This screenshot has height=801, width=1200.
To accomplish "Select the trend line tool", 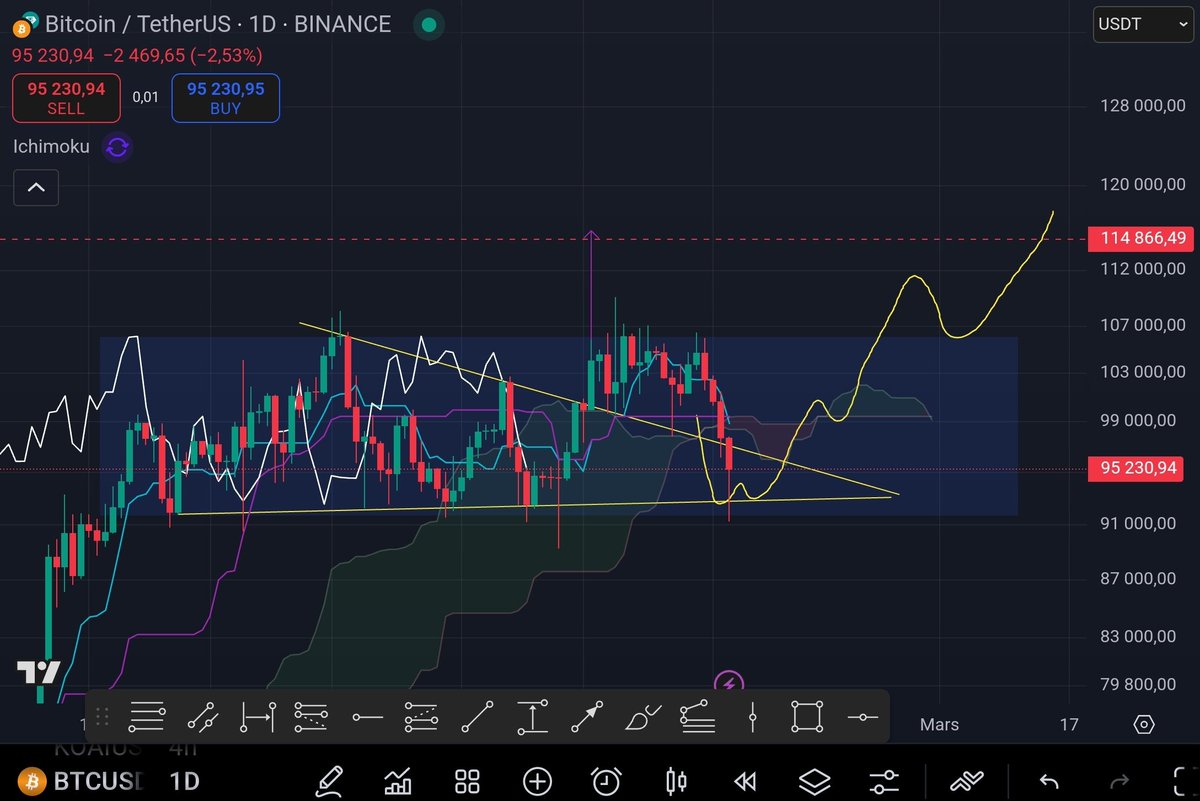I will pyautogui.click(x=477, y=716).
